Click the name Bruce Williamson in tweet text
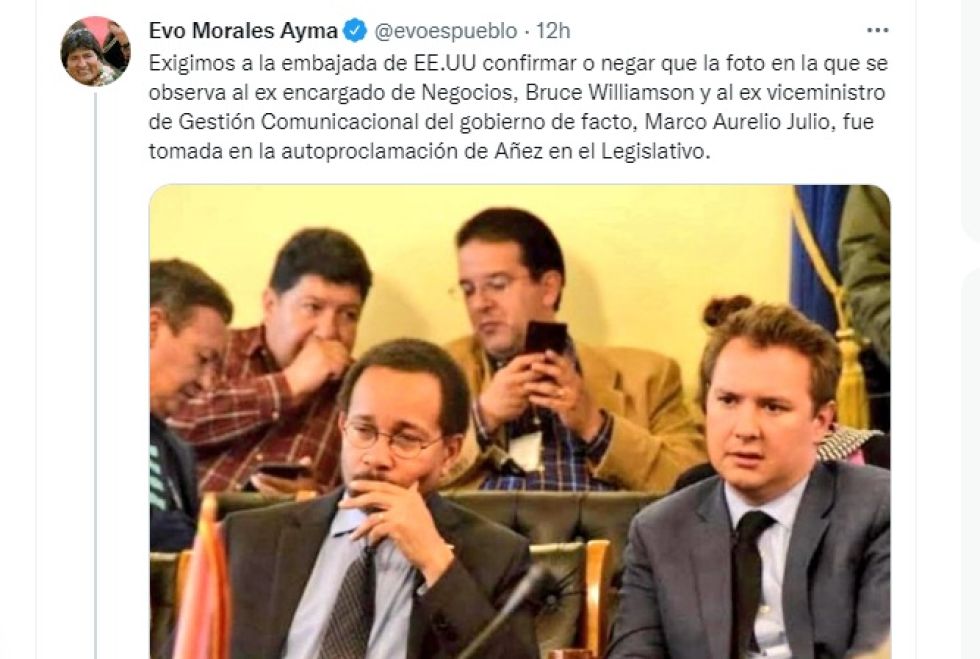Screen dimensions: 980x659 (x=609, y=92)
